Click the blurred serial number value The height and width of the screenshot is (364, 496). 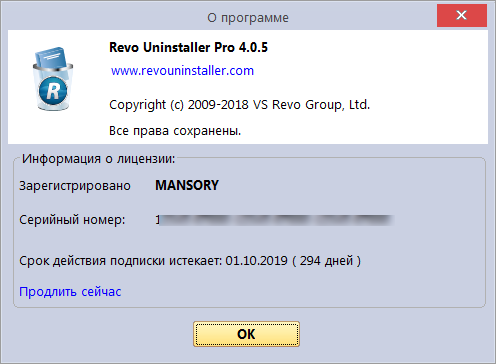[274, 220]
